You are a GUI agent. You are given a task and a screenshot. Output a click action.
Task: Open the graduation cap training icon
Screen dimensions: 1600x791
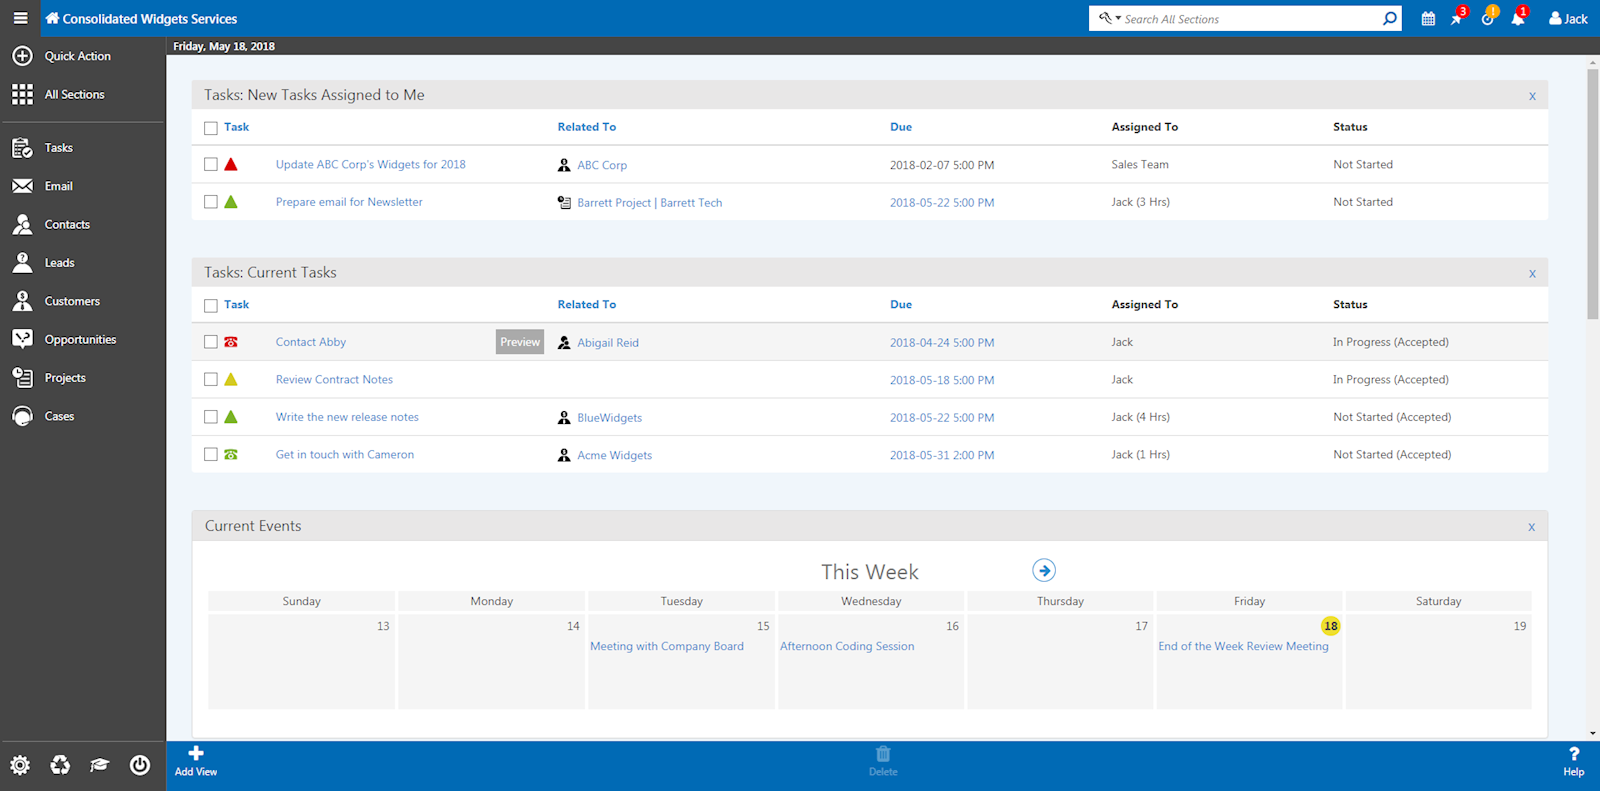tap(99, 765)
